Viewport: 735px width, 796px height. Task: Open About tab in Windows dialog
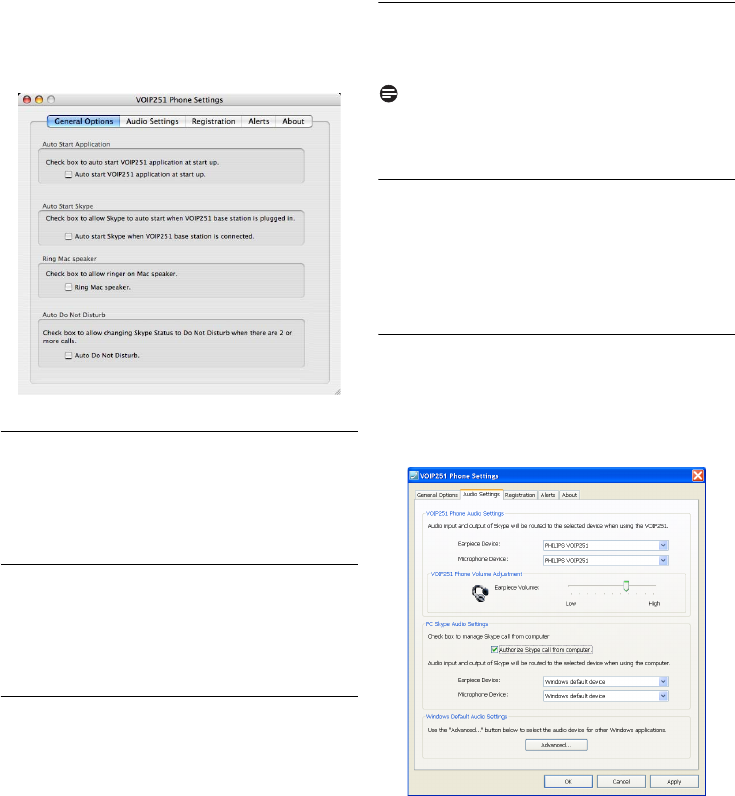[569, 495]
